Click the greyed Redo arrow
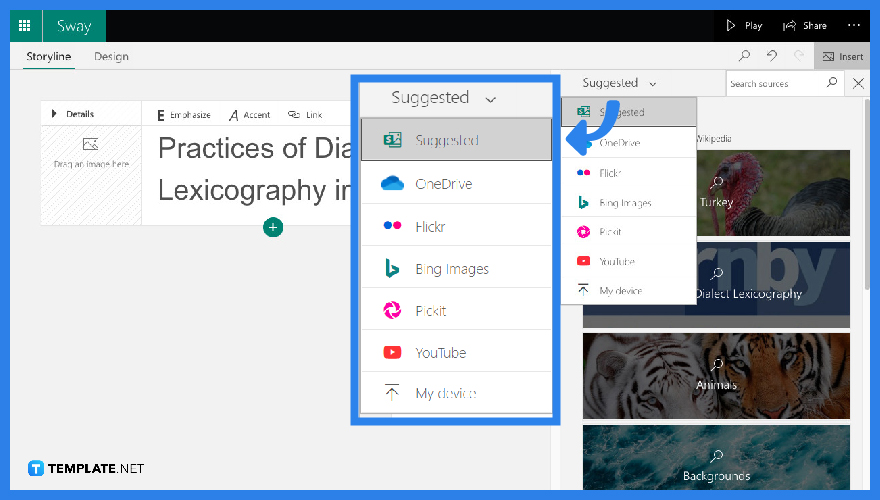 click(799, 56)
